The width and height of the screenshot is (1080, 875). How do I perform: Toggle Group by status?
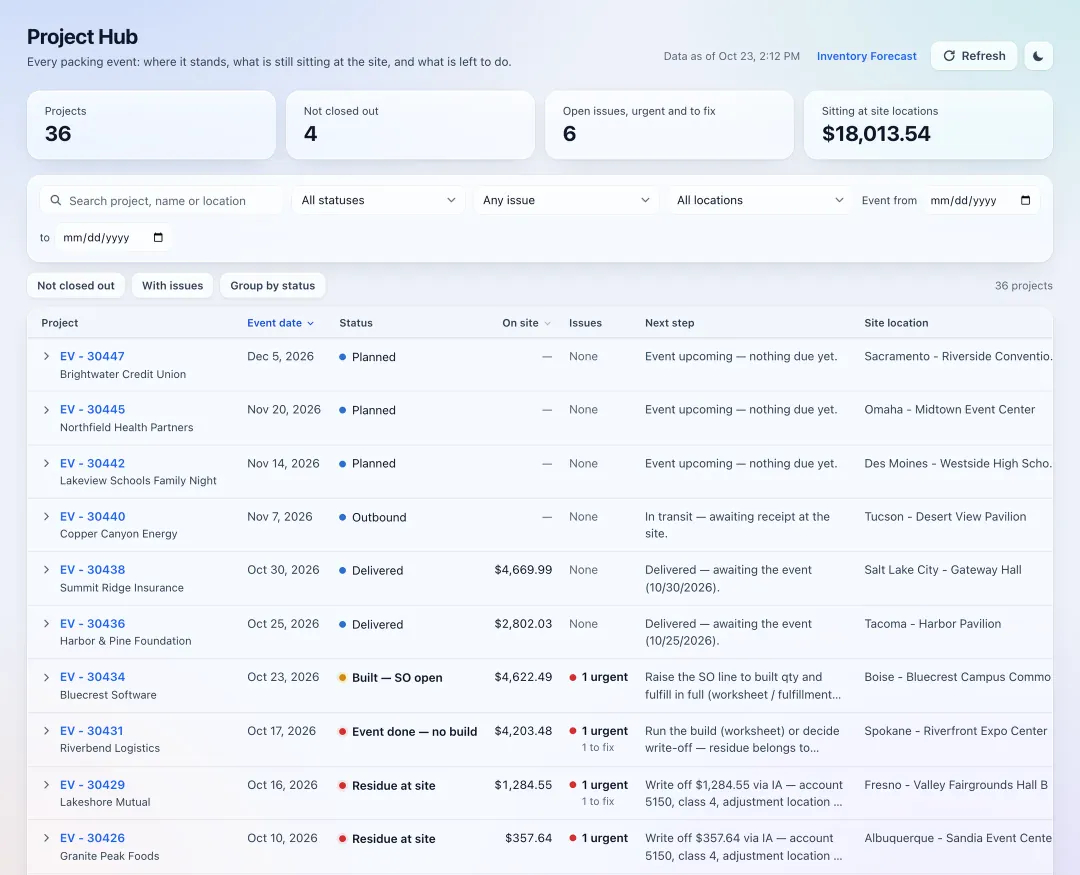(273, 285)
